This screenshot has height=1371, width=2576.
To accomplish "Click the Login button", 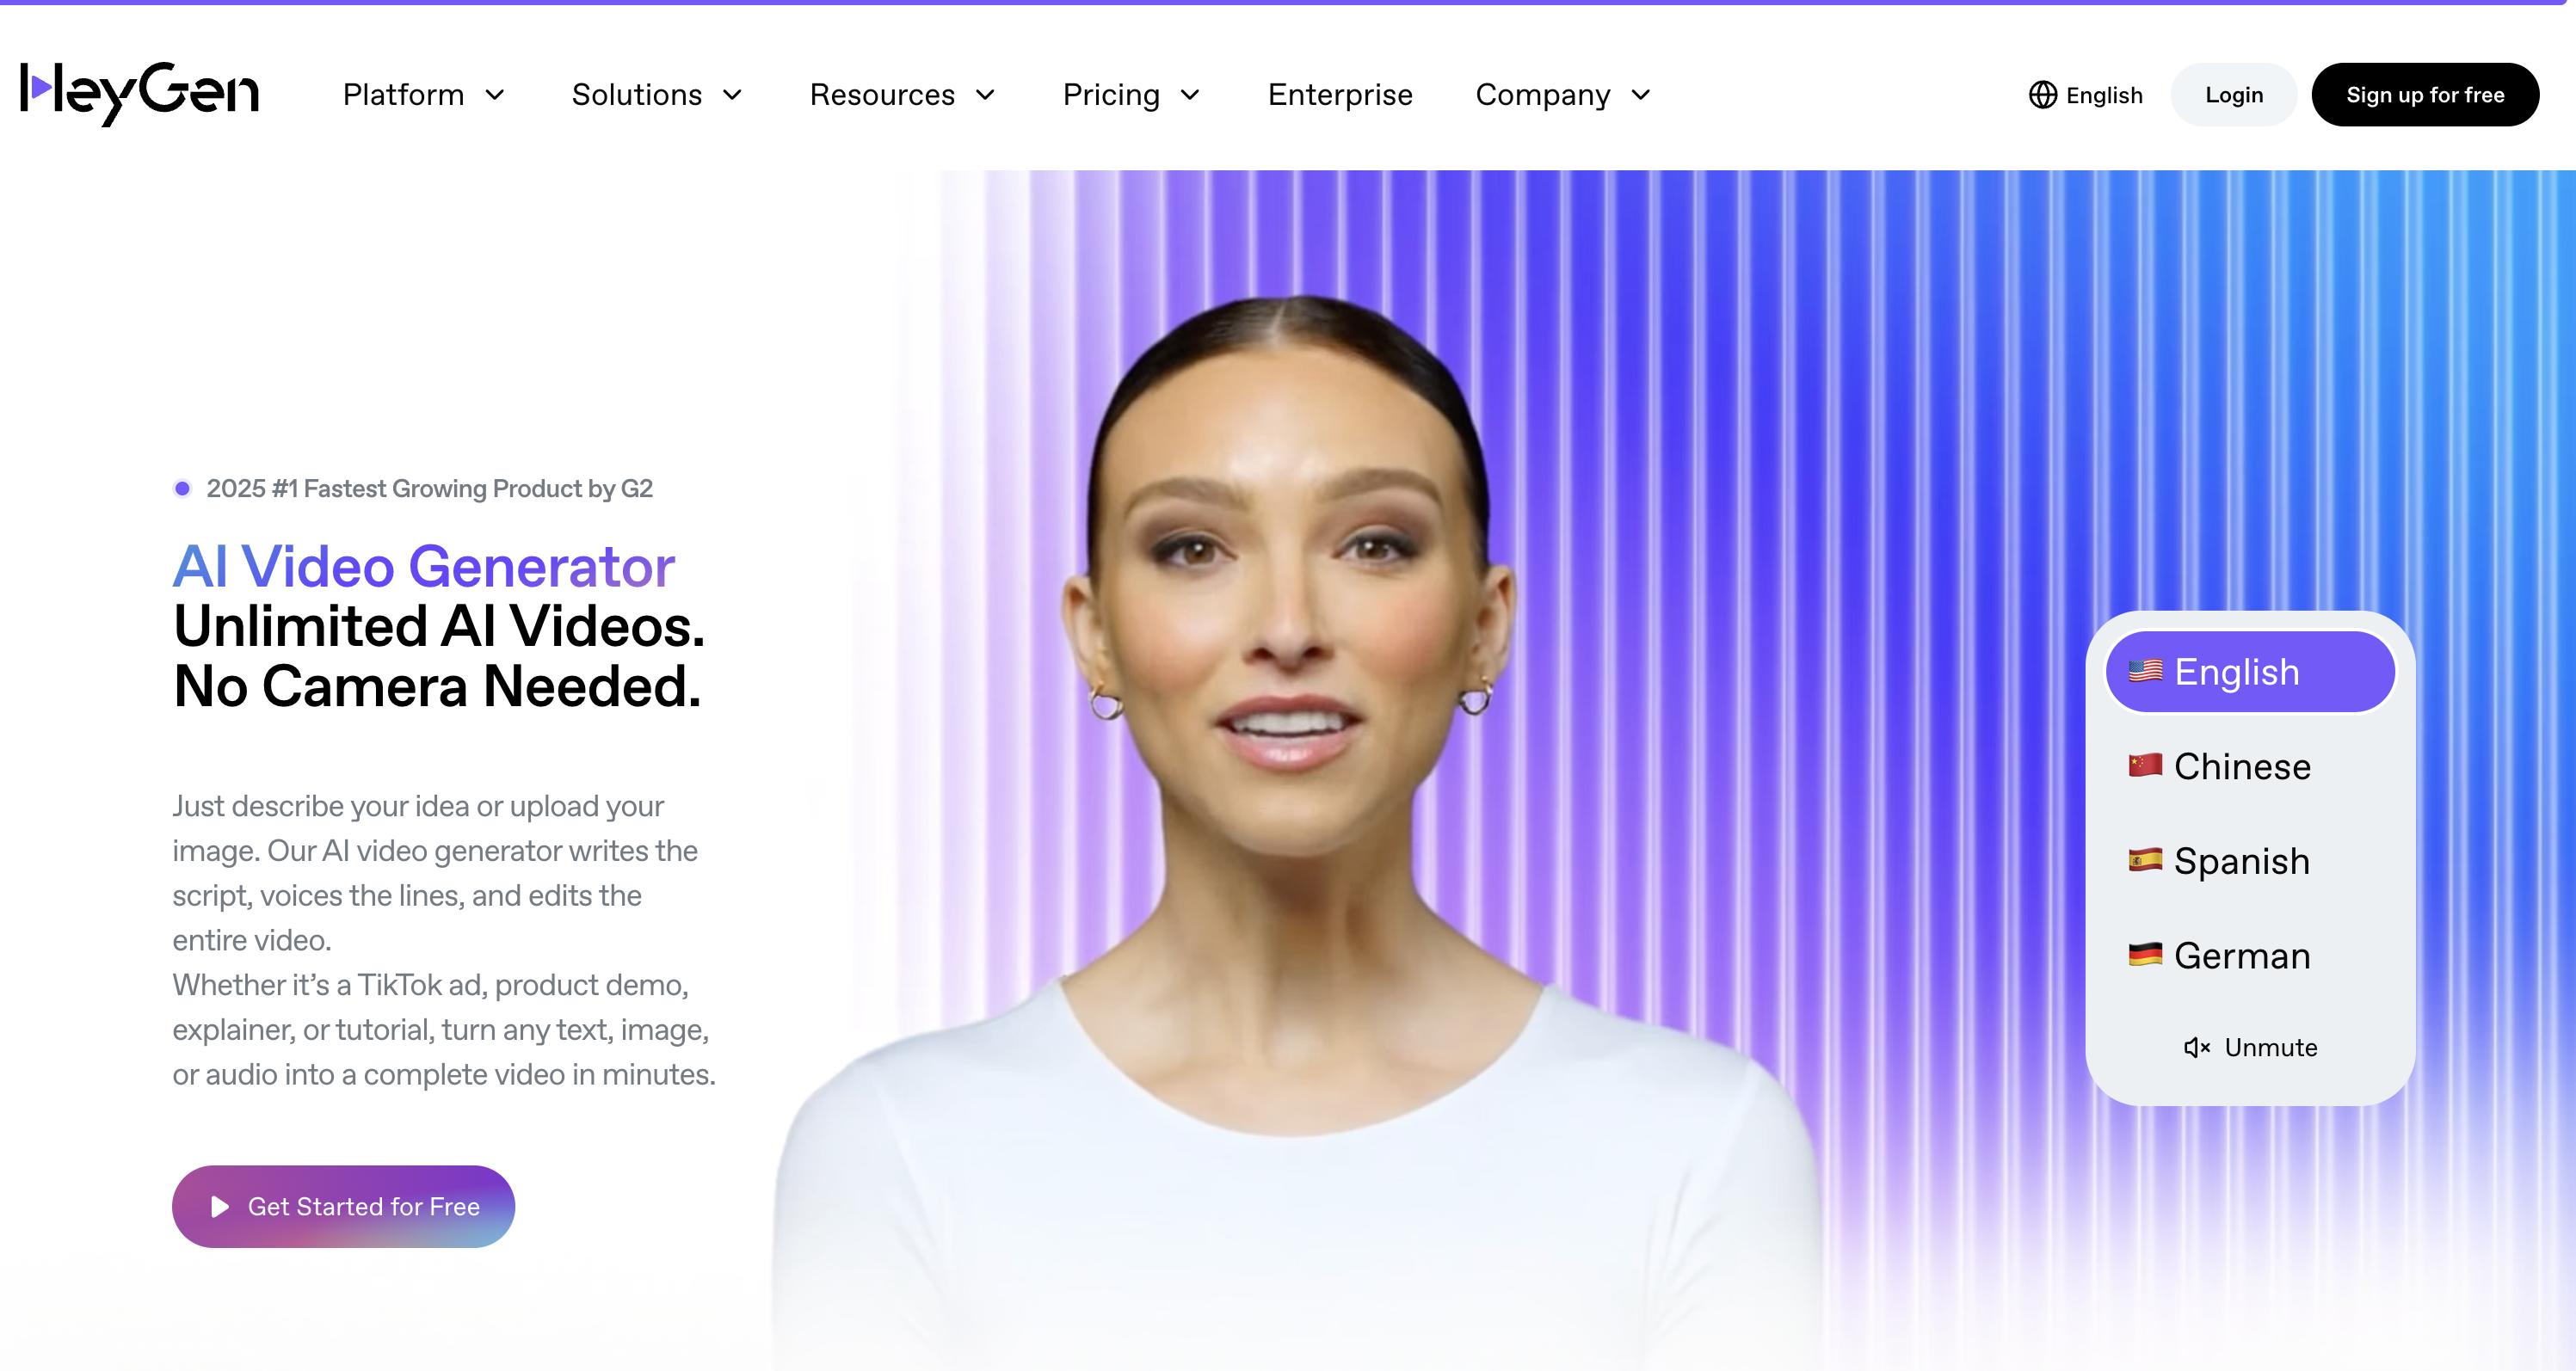I will 2234,95.
